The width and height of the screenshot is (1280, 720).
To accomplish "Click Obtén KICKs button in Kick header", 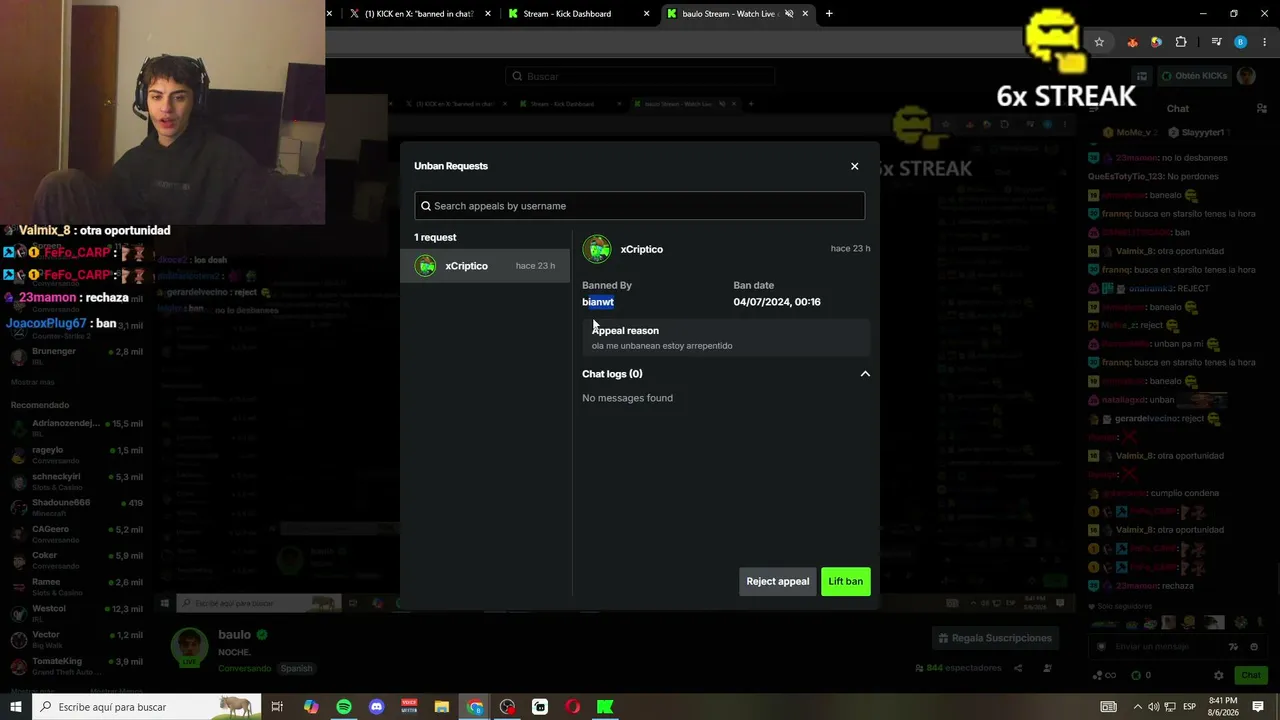I will tap(1195, 76).
